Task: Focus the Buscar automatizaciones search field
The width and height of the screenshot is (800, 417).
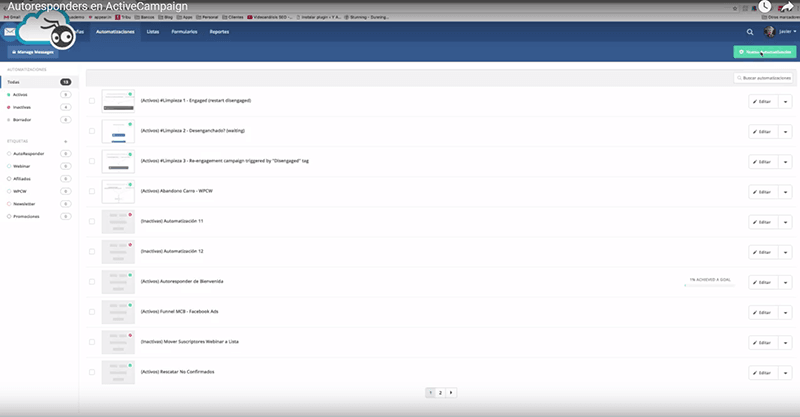Action: 763,78
